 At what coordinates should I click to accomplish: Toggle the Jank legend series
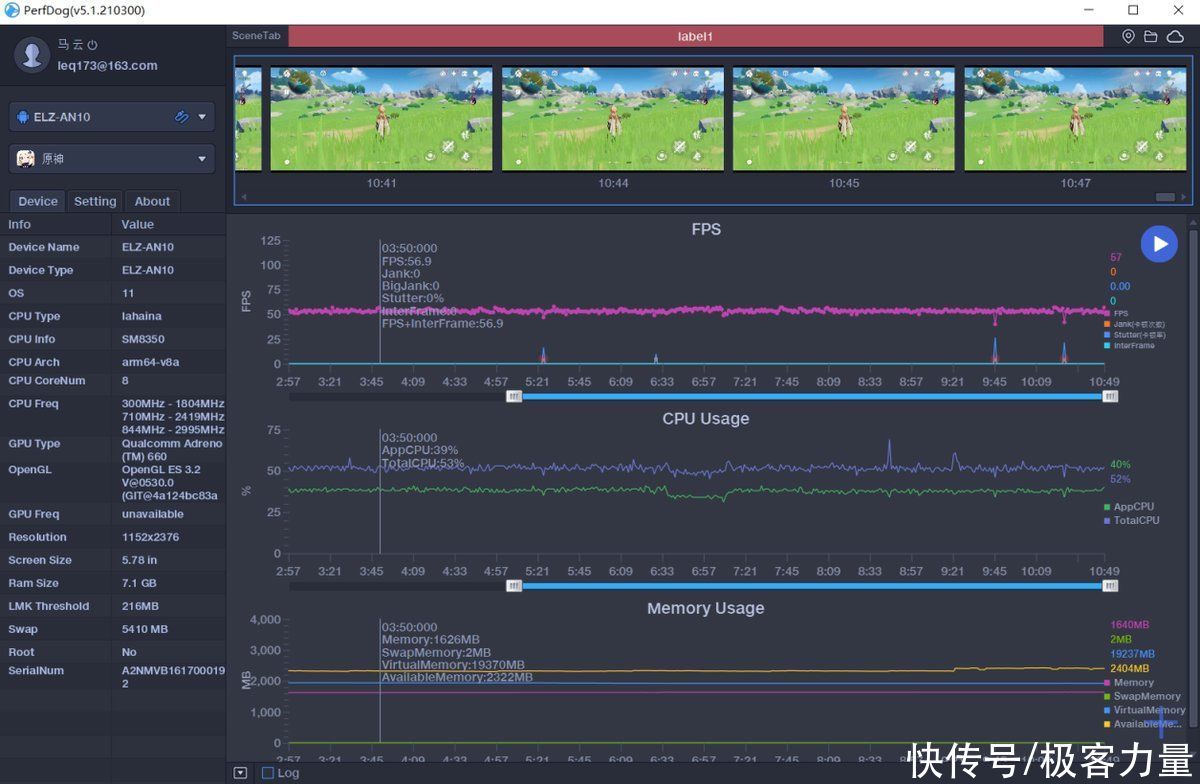click(1135, 324)
